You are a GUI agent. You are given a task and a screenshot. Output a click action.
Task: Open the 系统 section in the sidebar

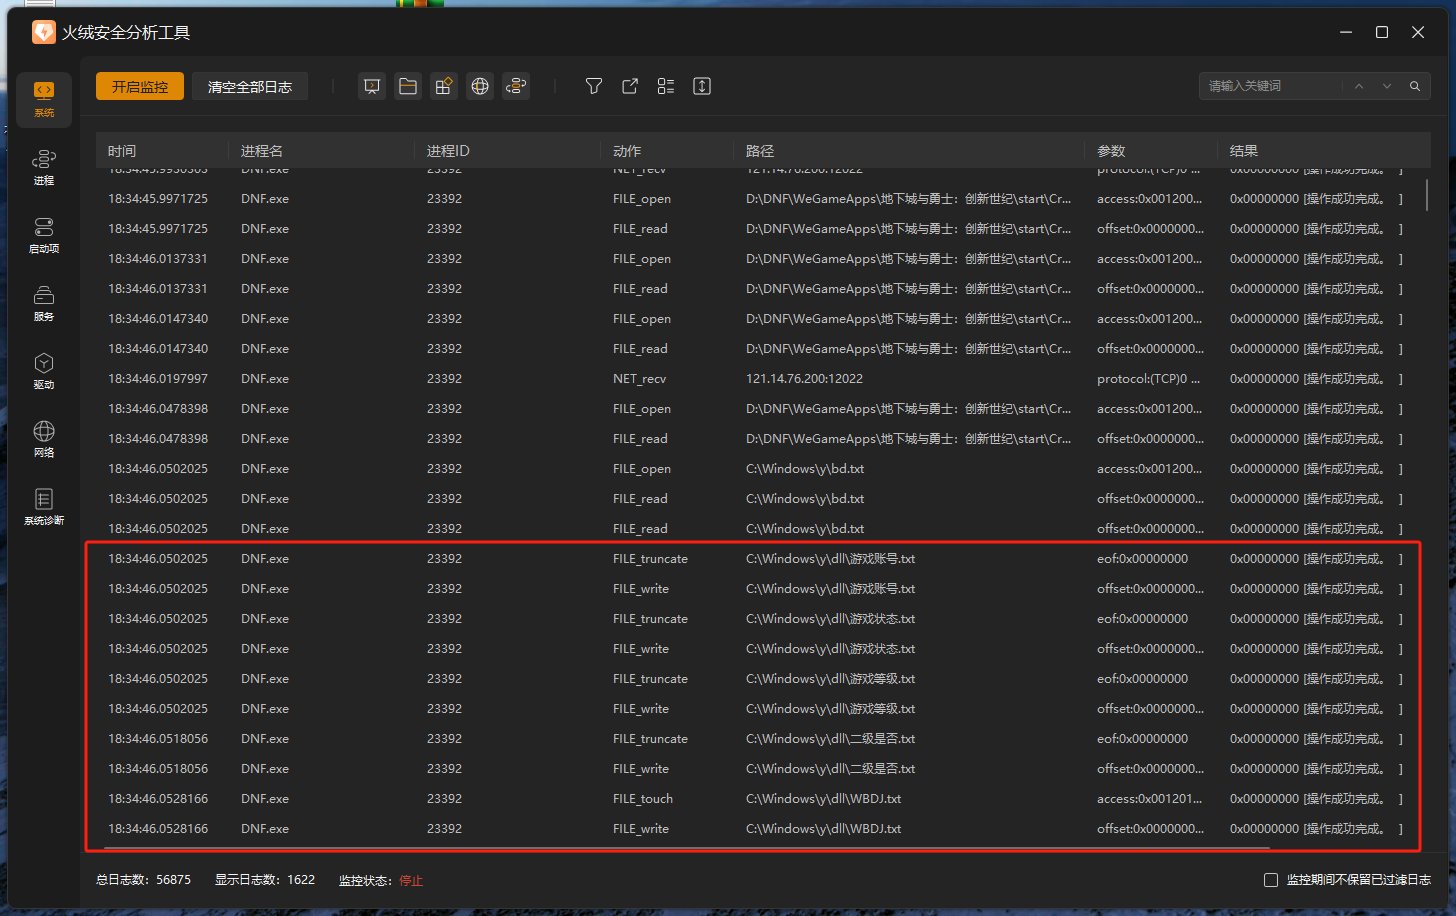pyautogui.click(x=44, y=100)
